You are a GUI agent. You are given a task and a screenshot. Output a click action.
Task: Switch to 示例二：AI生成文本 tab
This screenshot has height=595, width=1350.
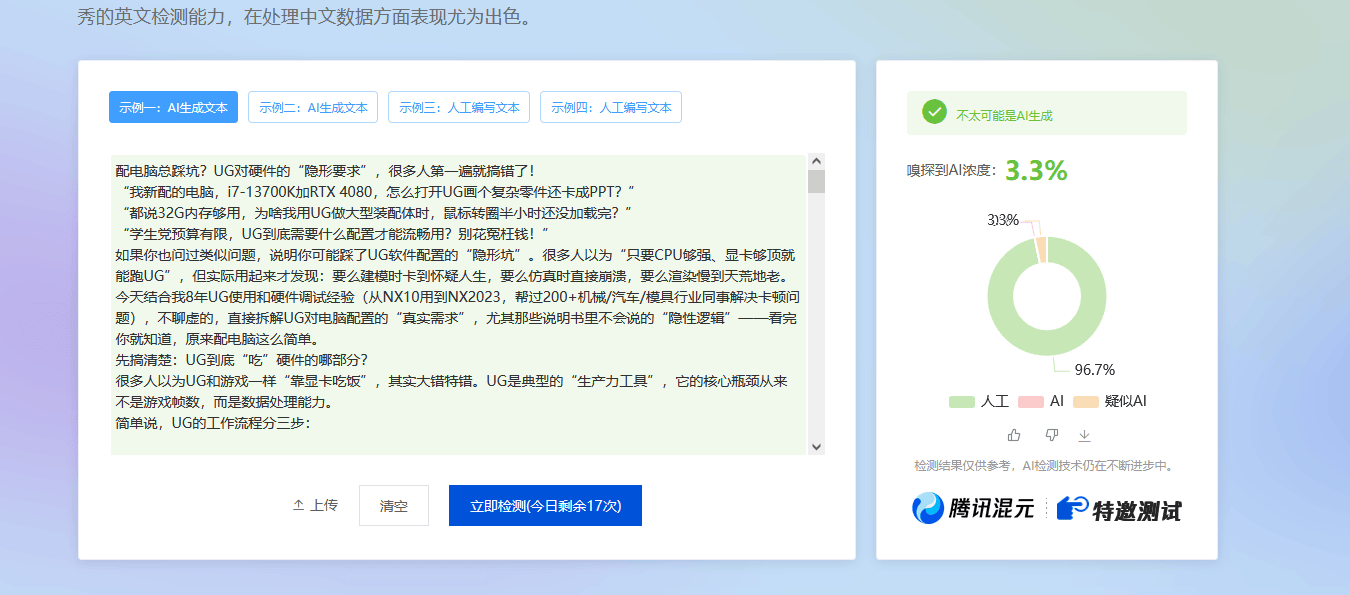(313, 107)
